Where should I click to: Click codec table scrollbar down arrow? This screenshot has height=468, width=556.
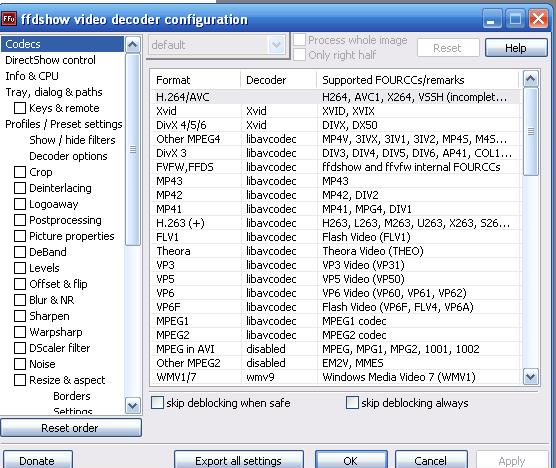530,376
